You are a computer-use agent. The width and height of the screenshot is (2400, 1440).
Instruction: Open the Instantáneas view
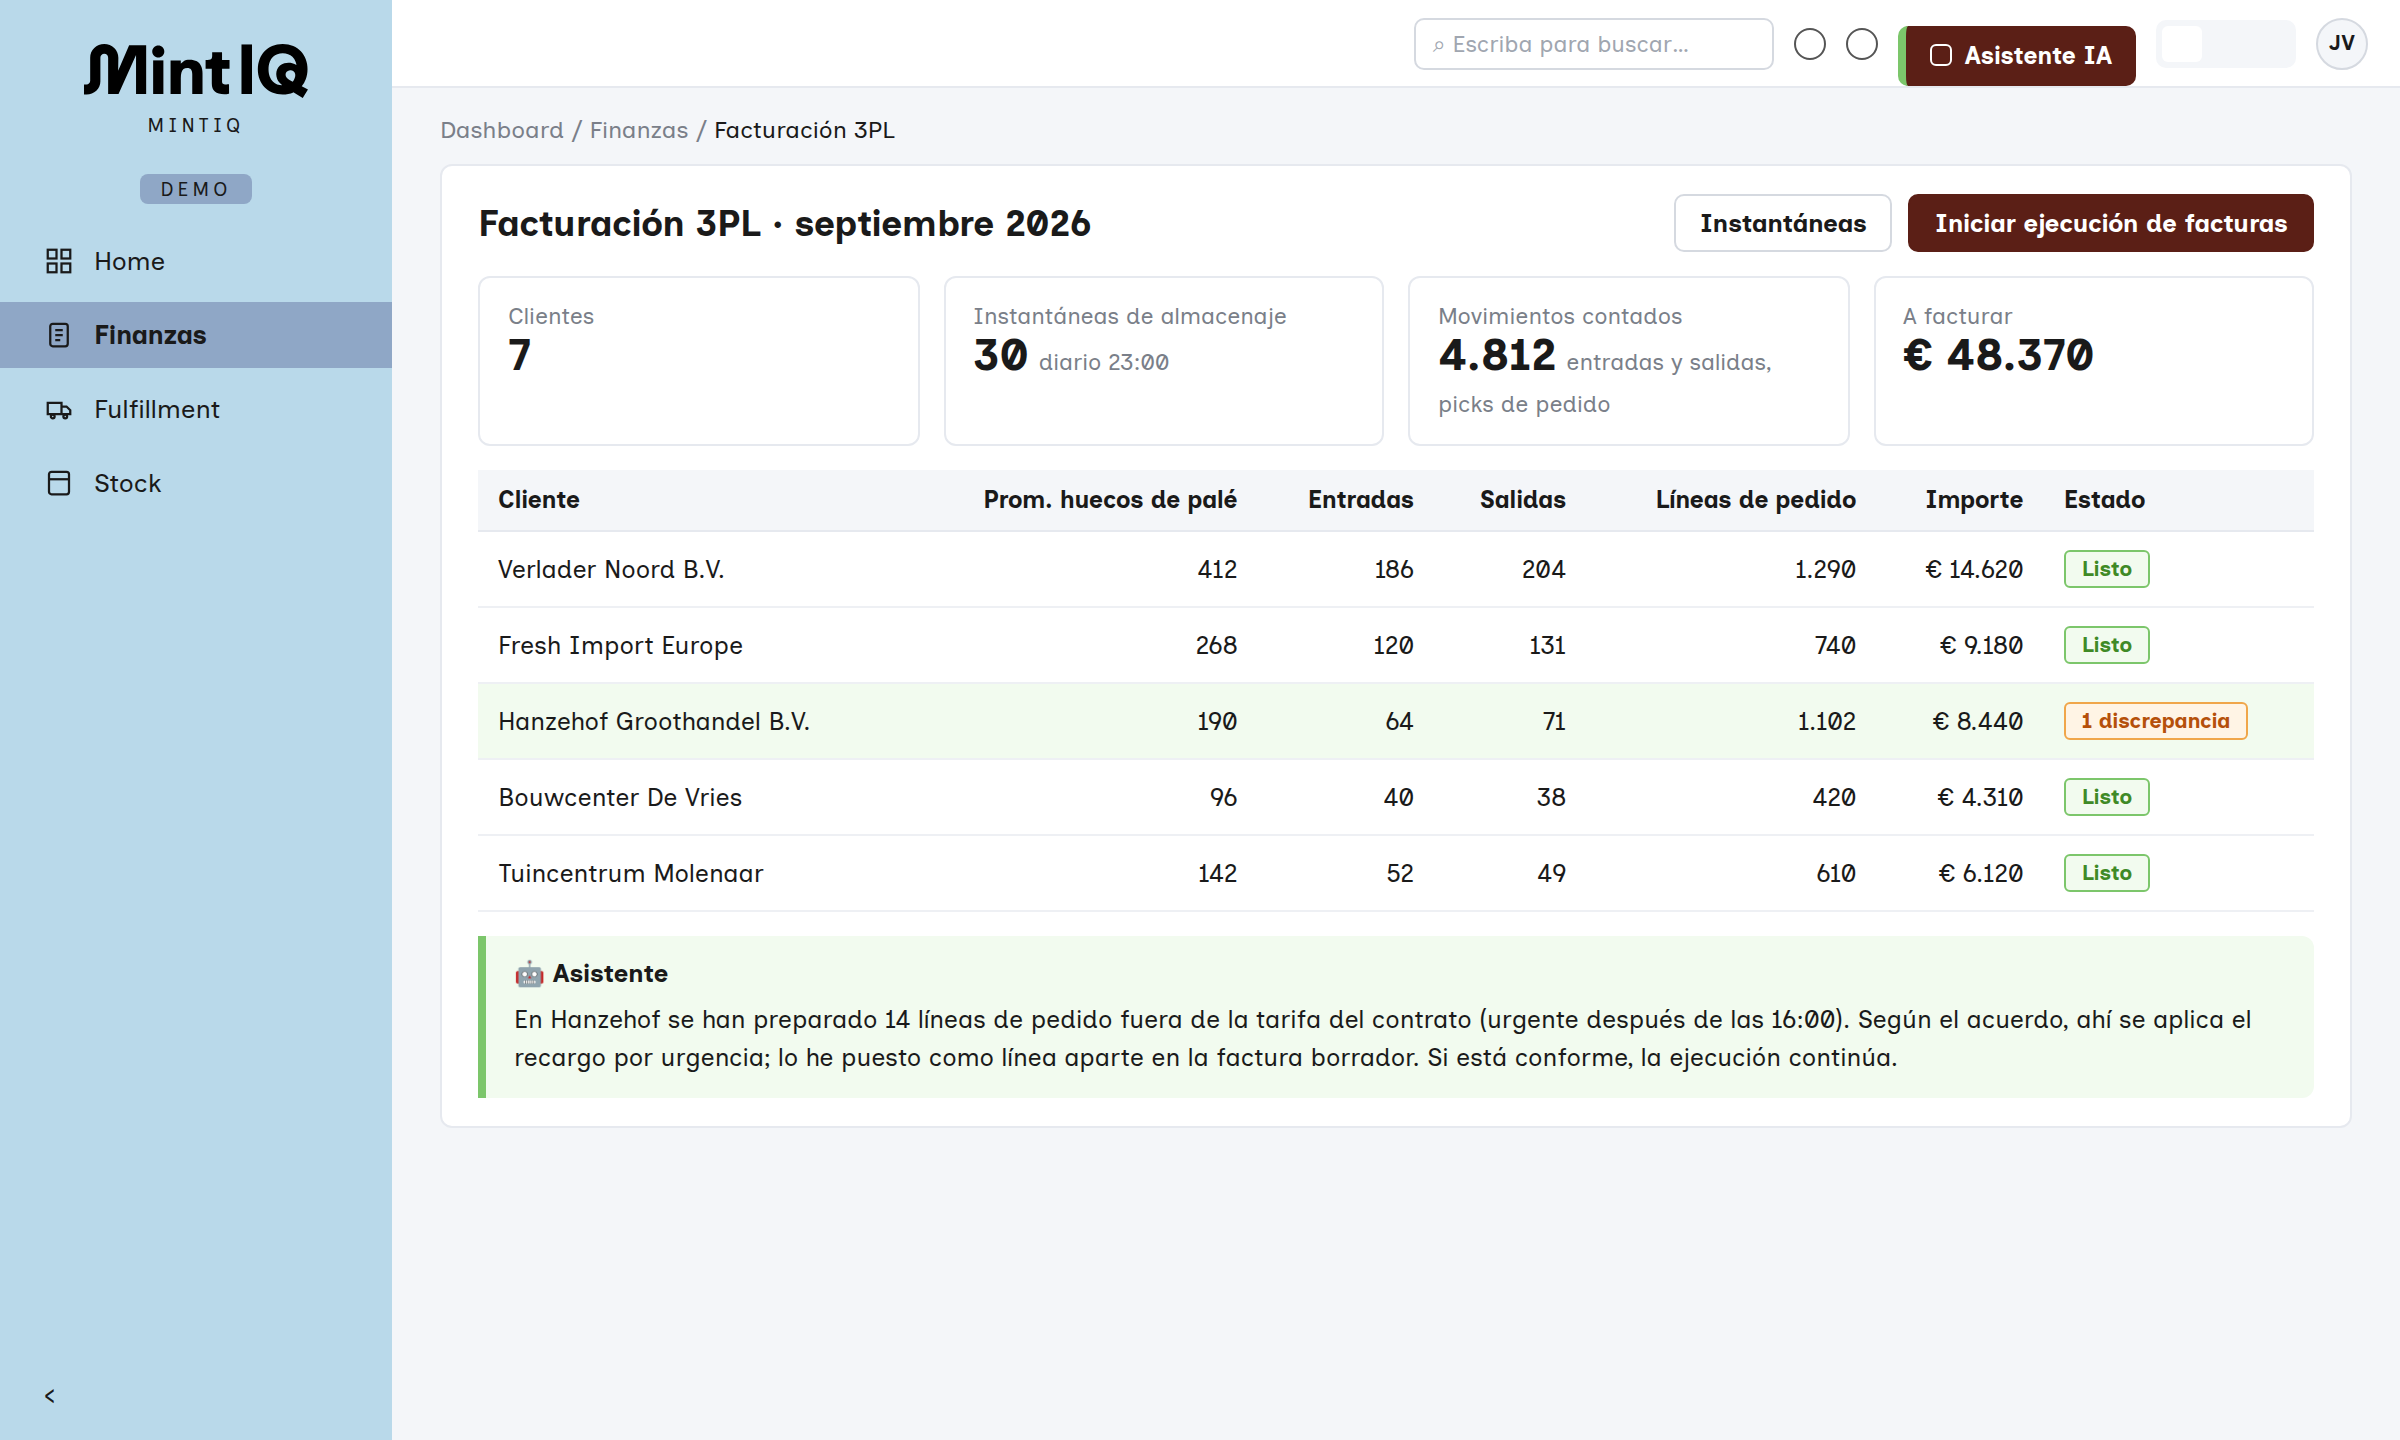coord(1783,223)
